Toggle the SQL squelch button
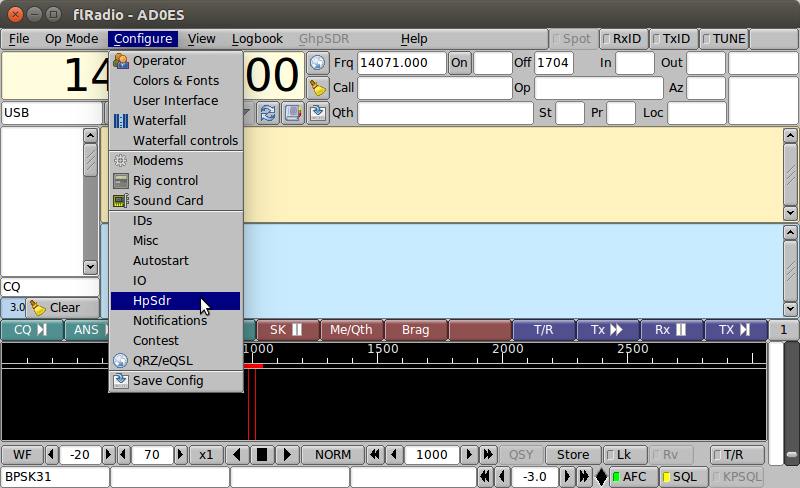This screenshot has width=800, height=488. point(682,477)
